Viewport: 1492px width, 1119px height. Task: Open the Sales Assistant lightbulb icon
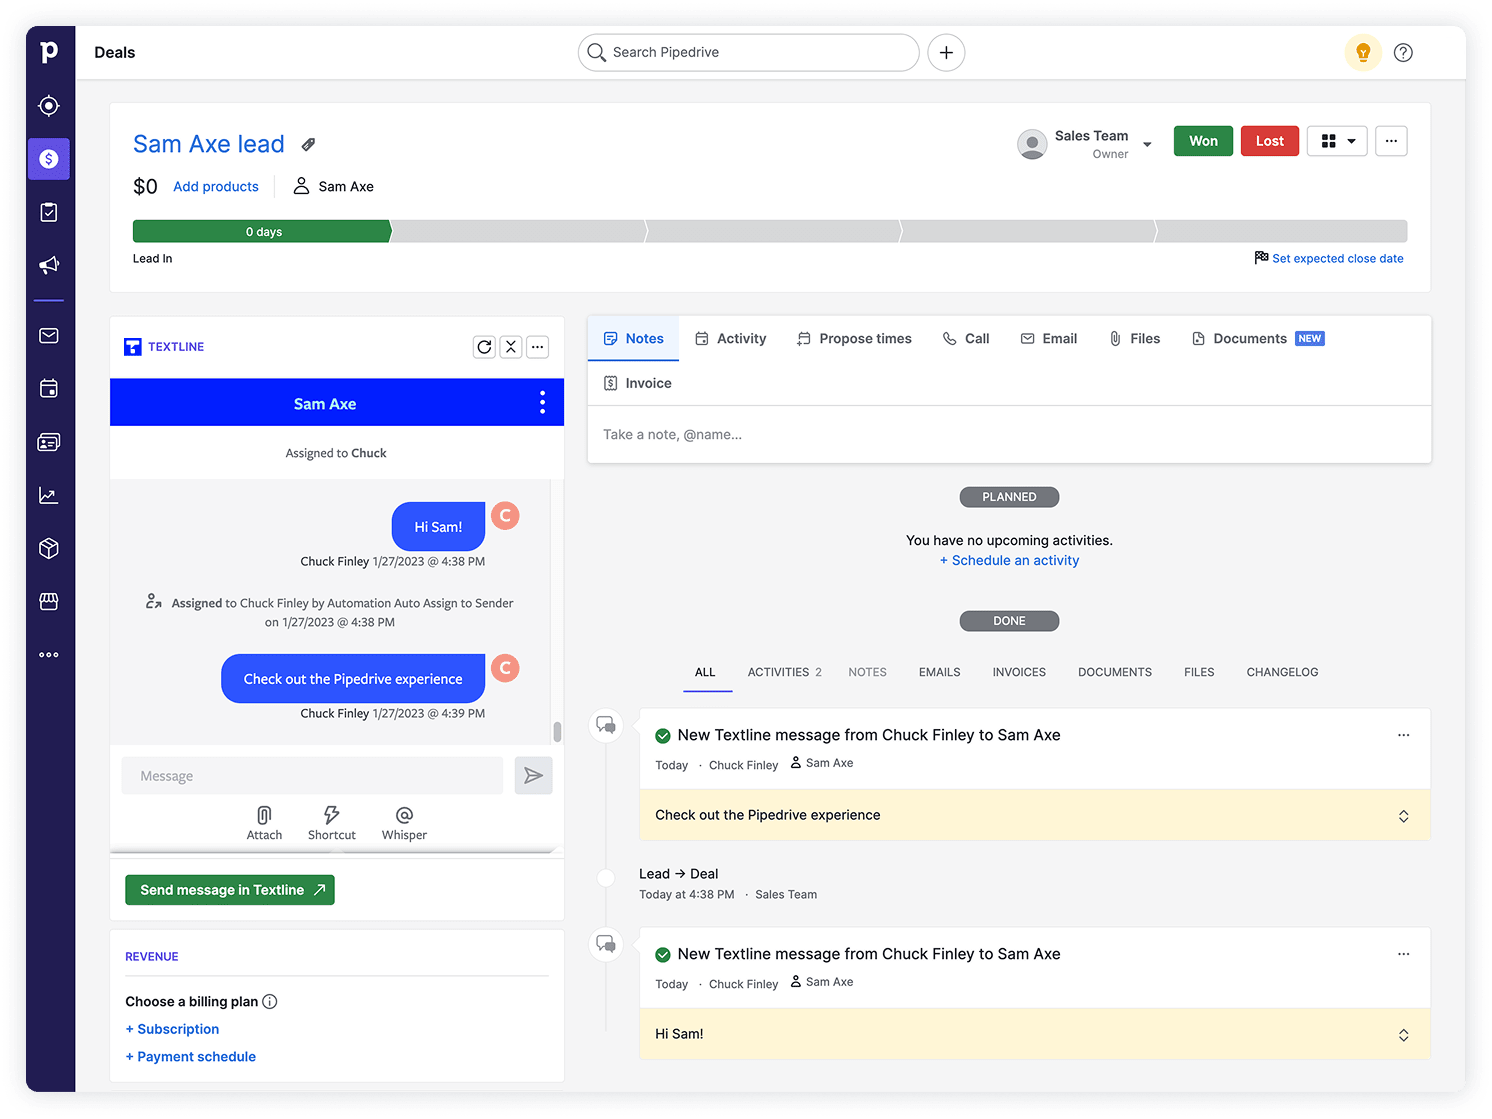[1363, 52]
